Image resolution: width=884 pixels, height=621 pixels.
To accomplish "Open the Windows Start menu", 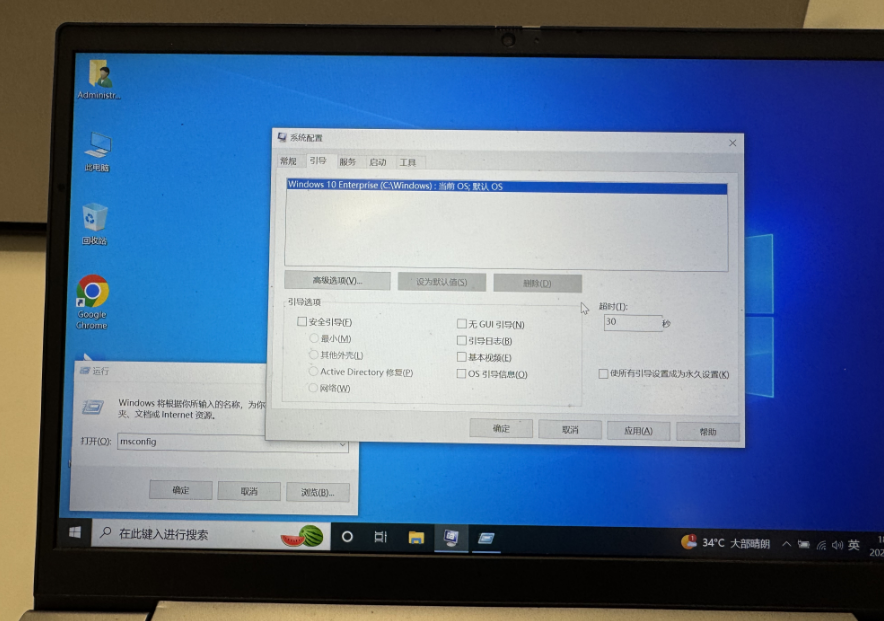I will coord(75,532).
